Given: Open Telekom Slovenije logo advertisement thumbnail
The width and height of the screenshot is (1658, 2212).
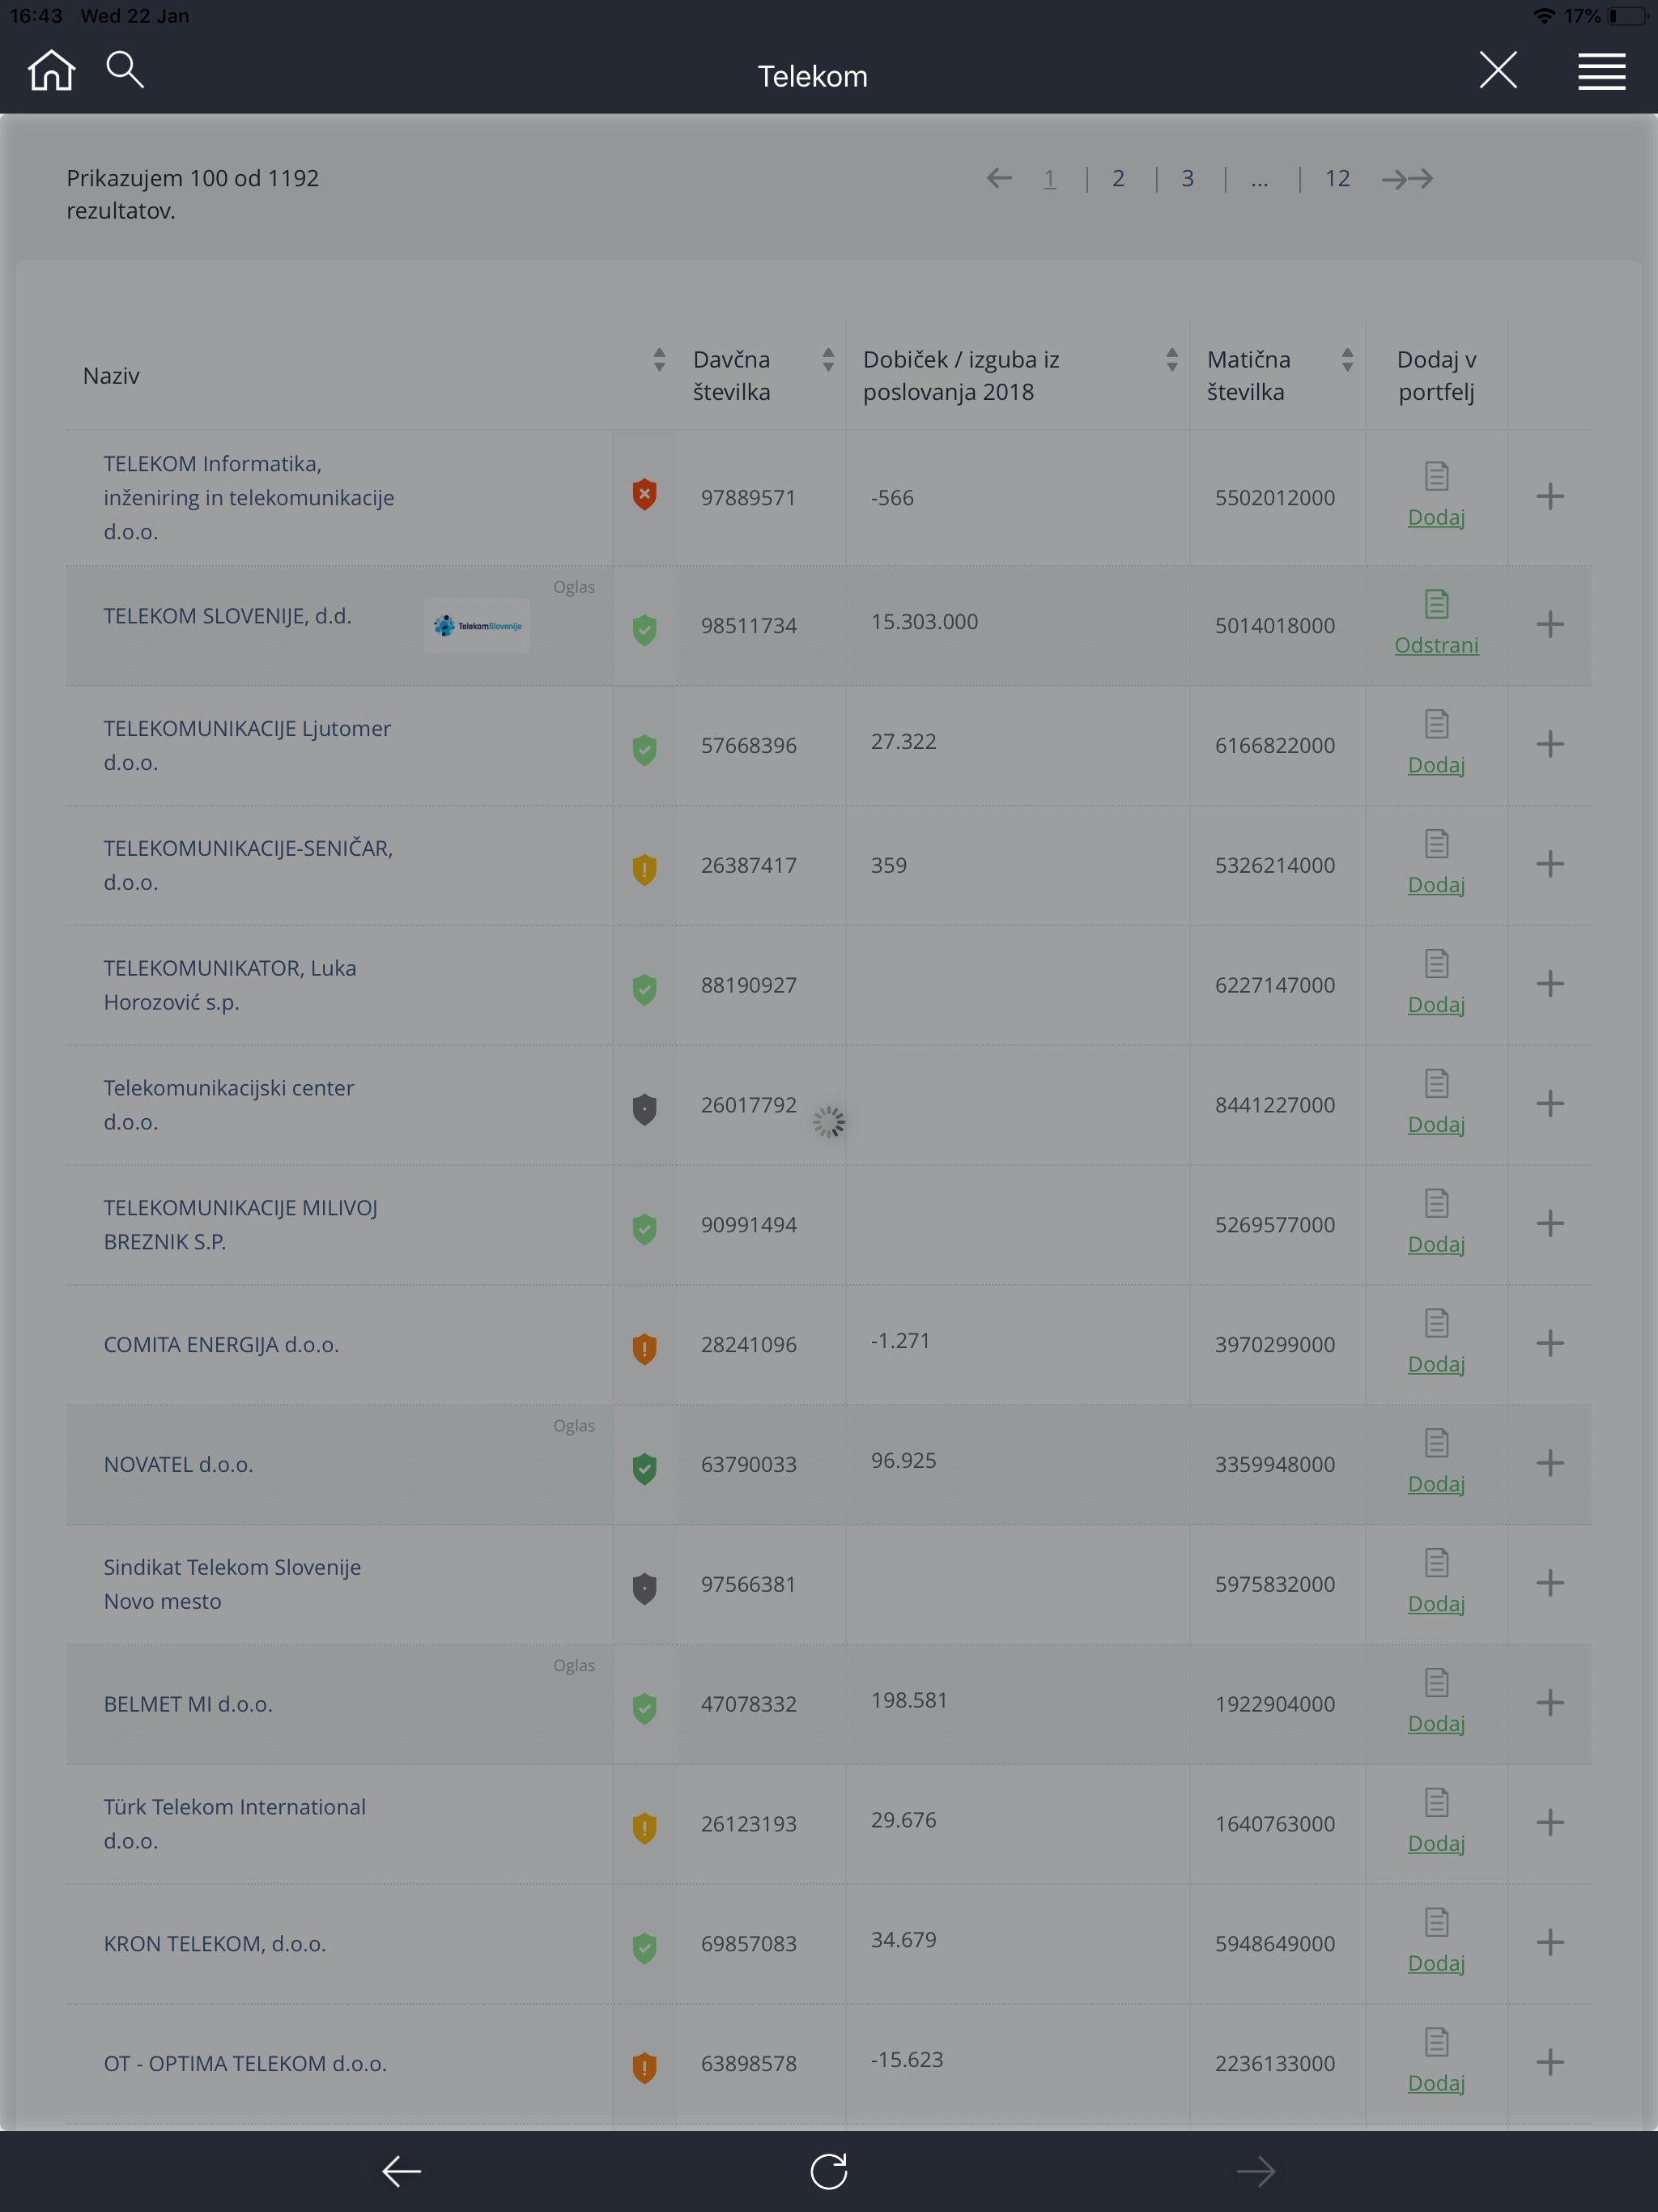Looking at the screenshot, I should [477, 626].
